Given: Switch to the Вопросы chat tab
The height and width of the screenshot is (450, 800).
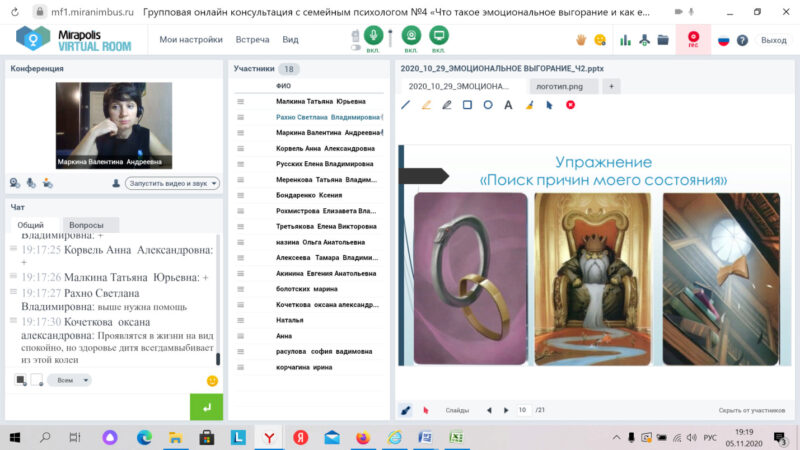Looking at the screenshot, I should tap(86, 225).
